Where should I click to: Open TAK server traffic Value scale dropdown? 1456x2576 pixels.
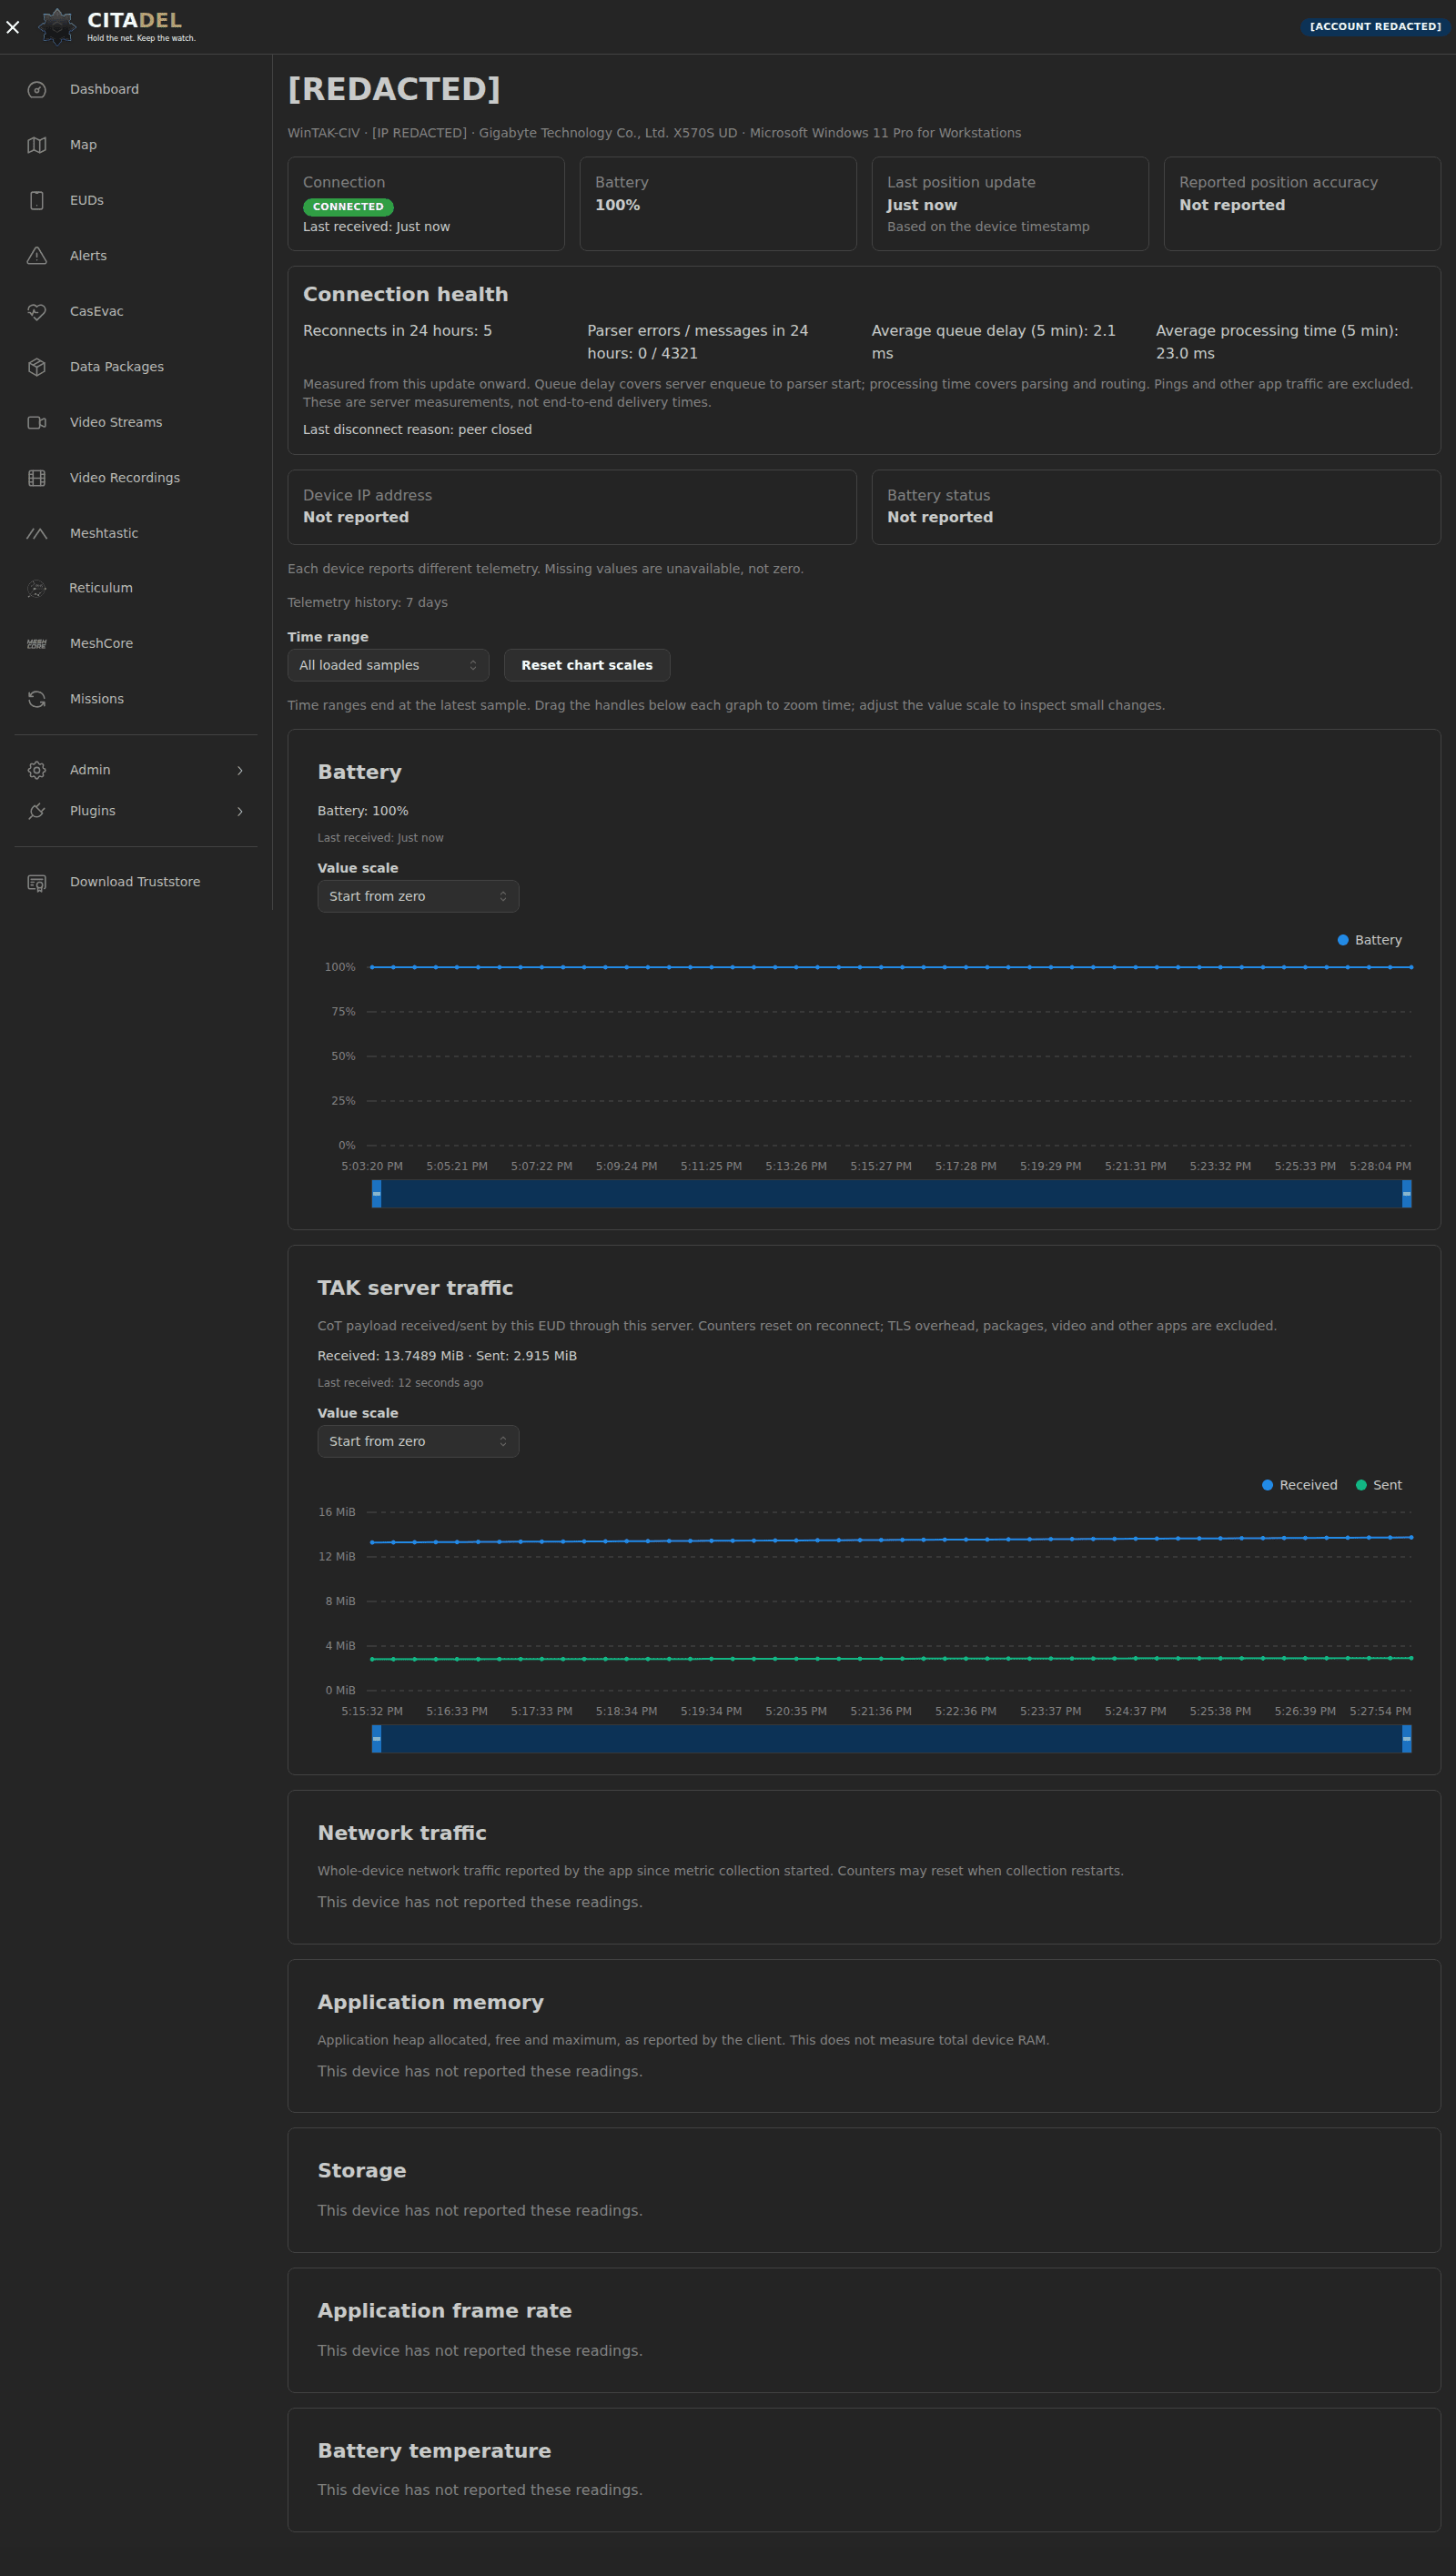click(x=418, y=1441)
